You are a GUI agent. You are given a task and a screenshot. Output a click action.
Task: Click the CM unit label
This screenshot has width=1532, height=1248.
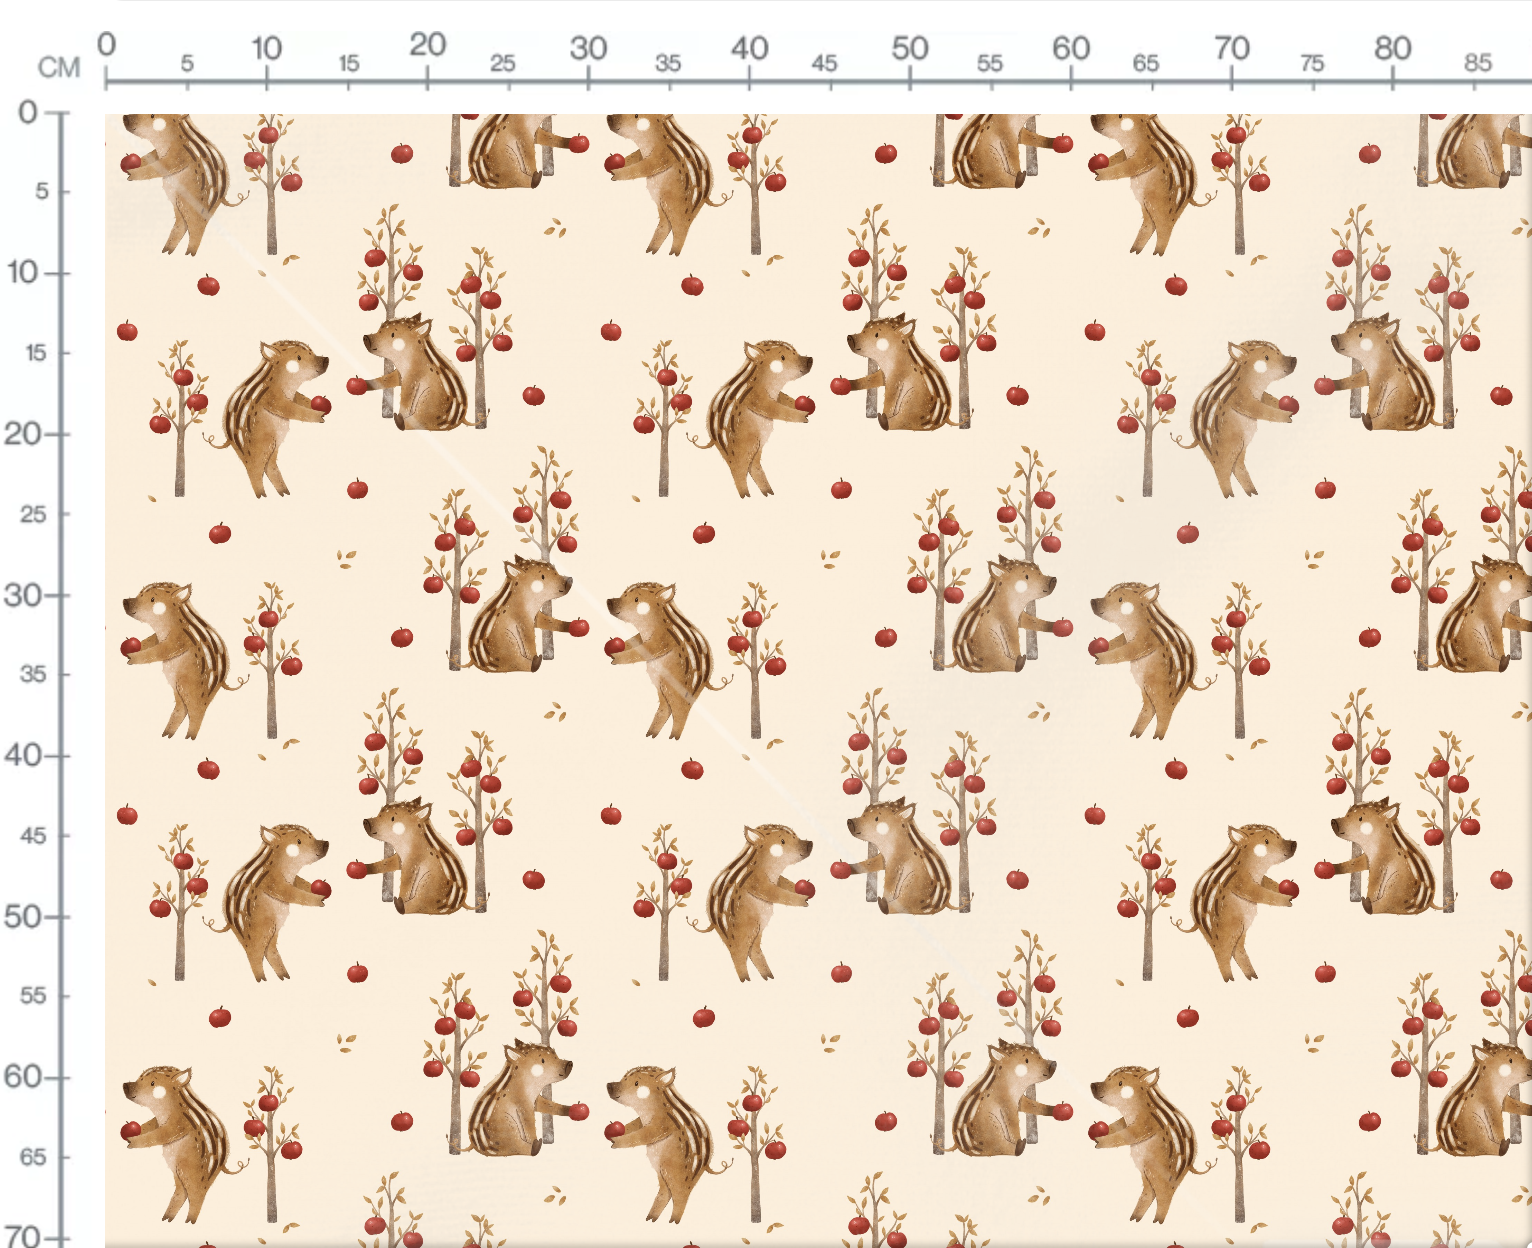click(x=59, y=67)
